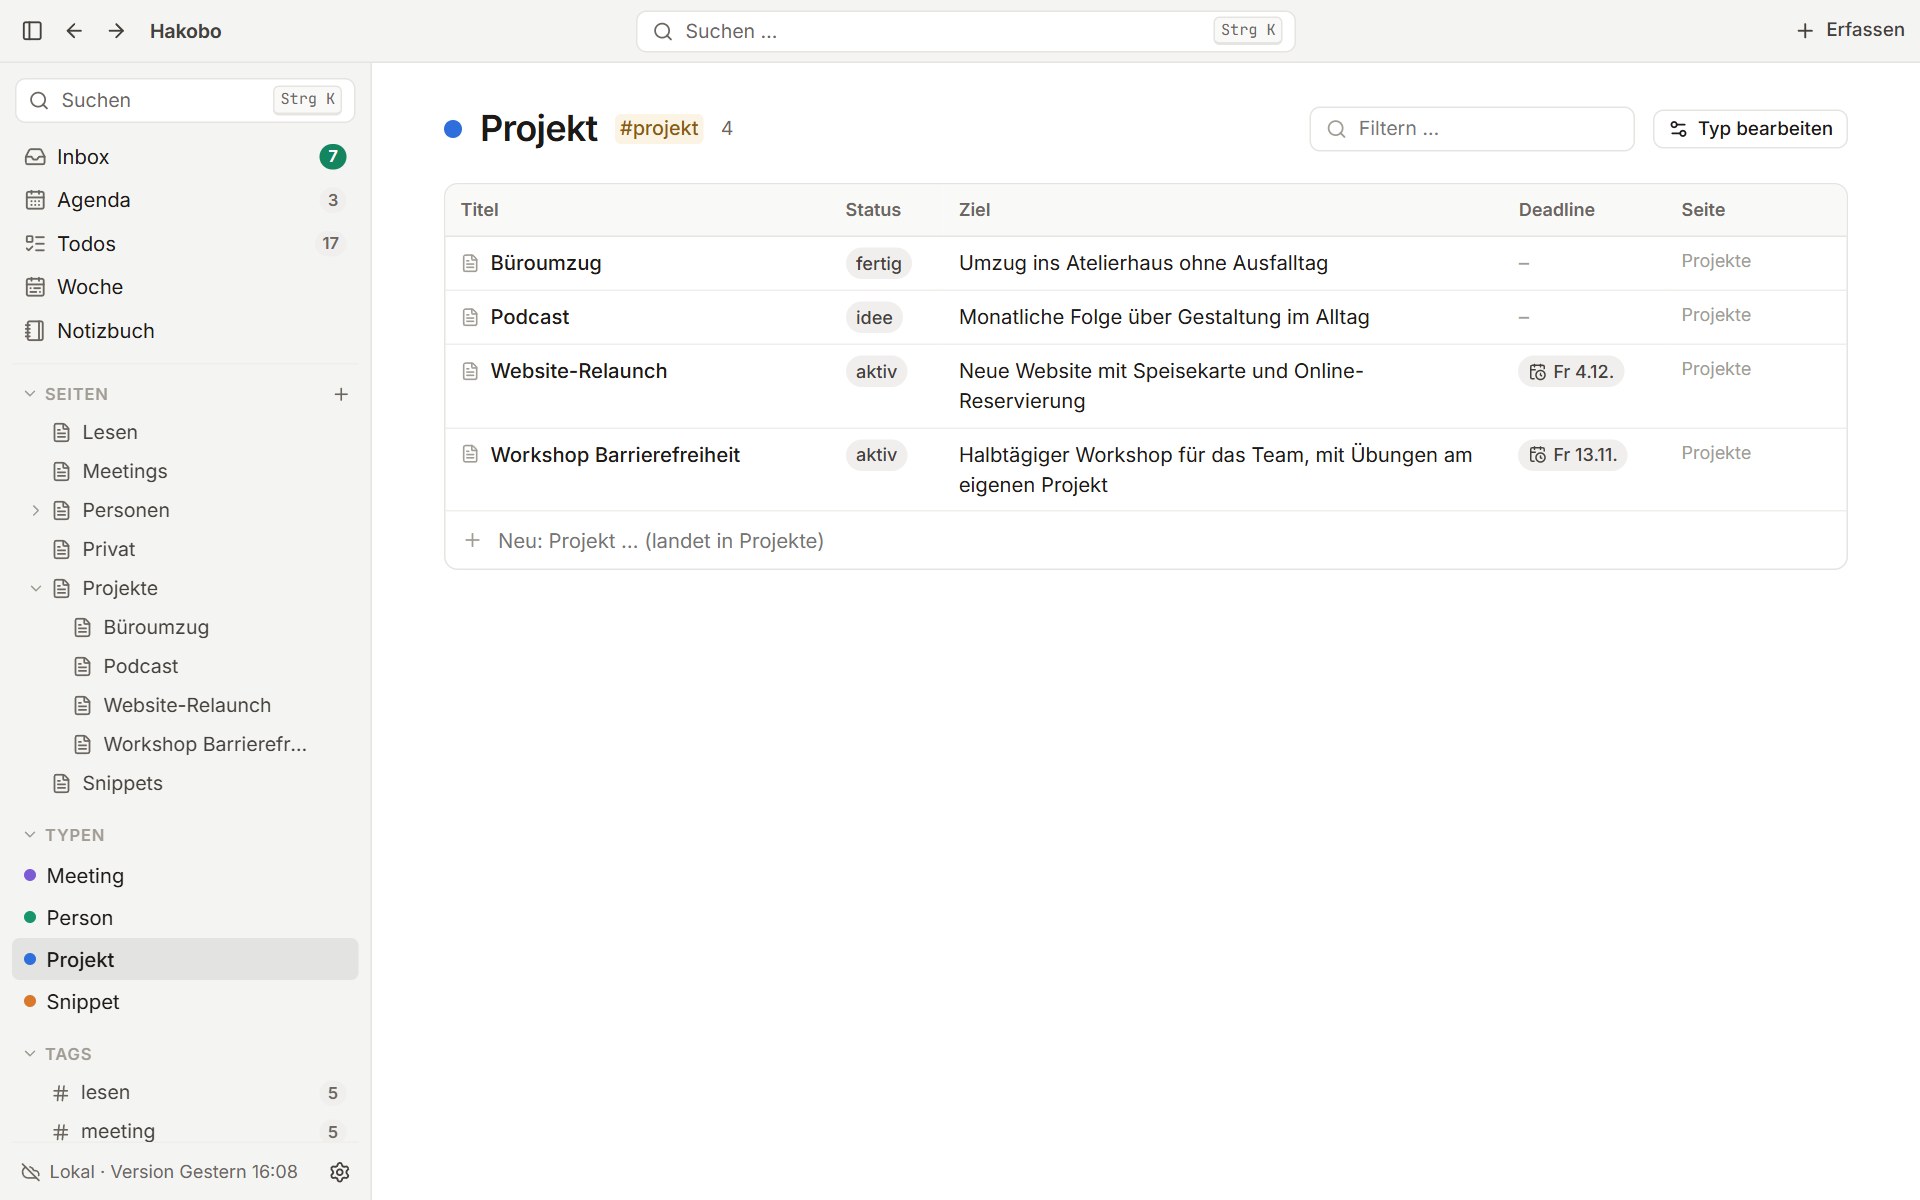Change aktiv status of Workshop Barrierefreiheit
This screenshot has height=1200, width=1920.
tap(876, 455)
